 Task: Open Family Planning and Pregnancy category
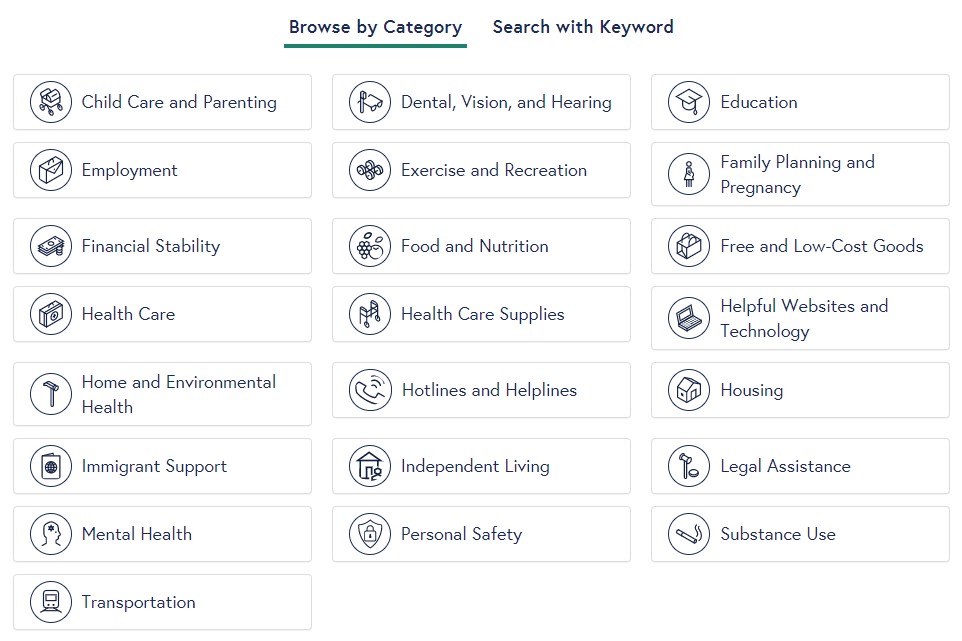[x=801, y=174]
